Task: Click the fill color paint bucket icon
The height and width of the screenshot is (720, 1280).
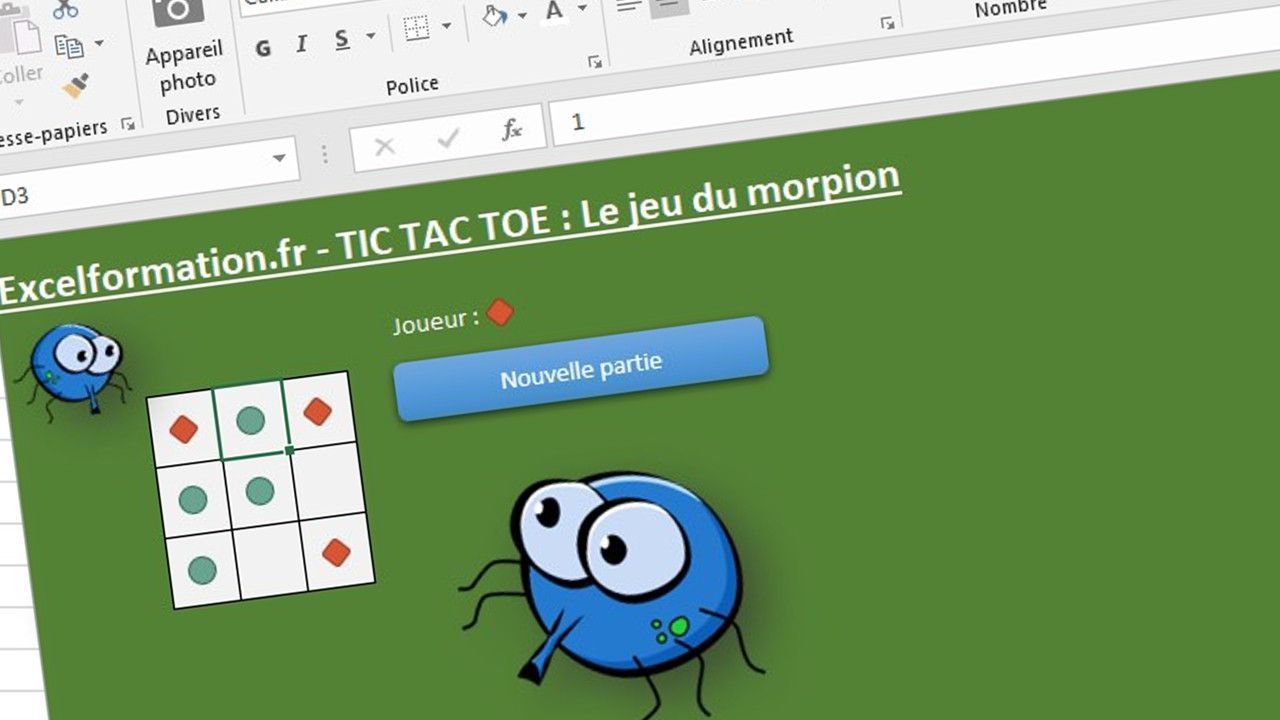Action: pyautogui.click(x=495, y=17)
